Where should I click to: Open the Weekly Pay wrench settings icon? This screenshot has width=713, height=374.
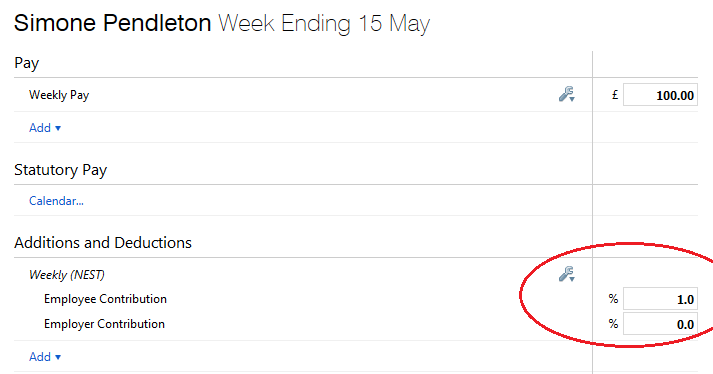[x=567, y=94]
